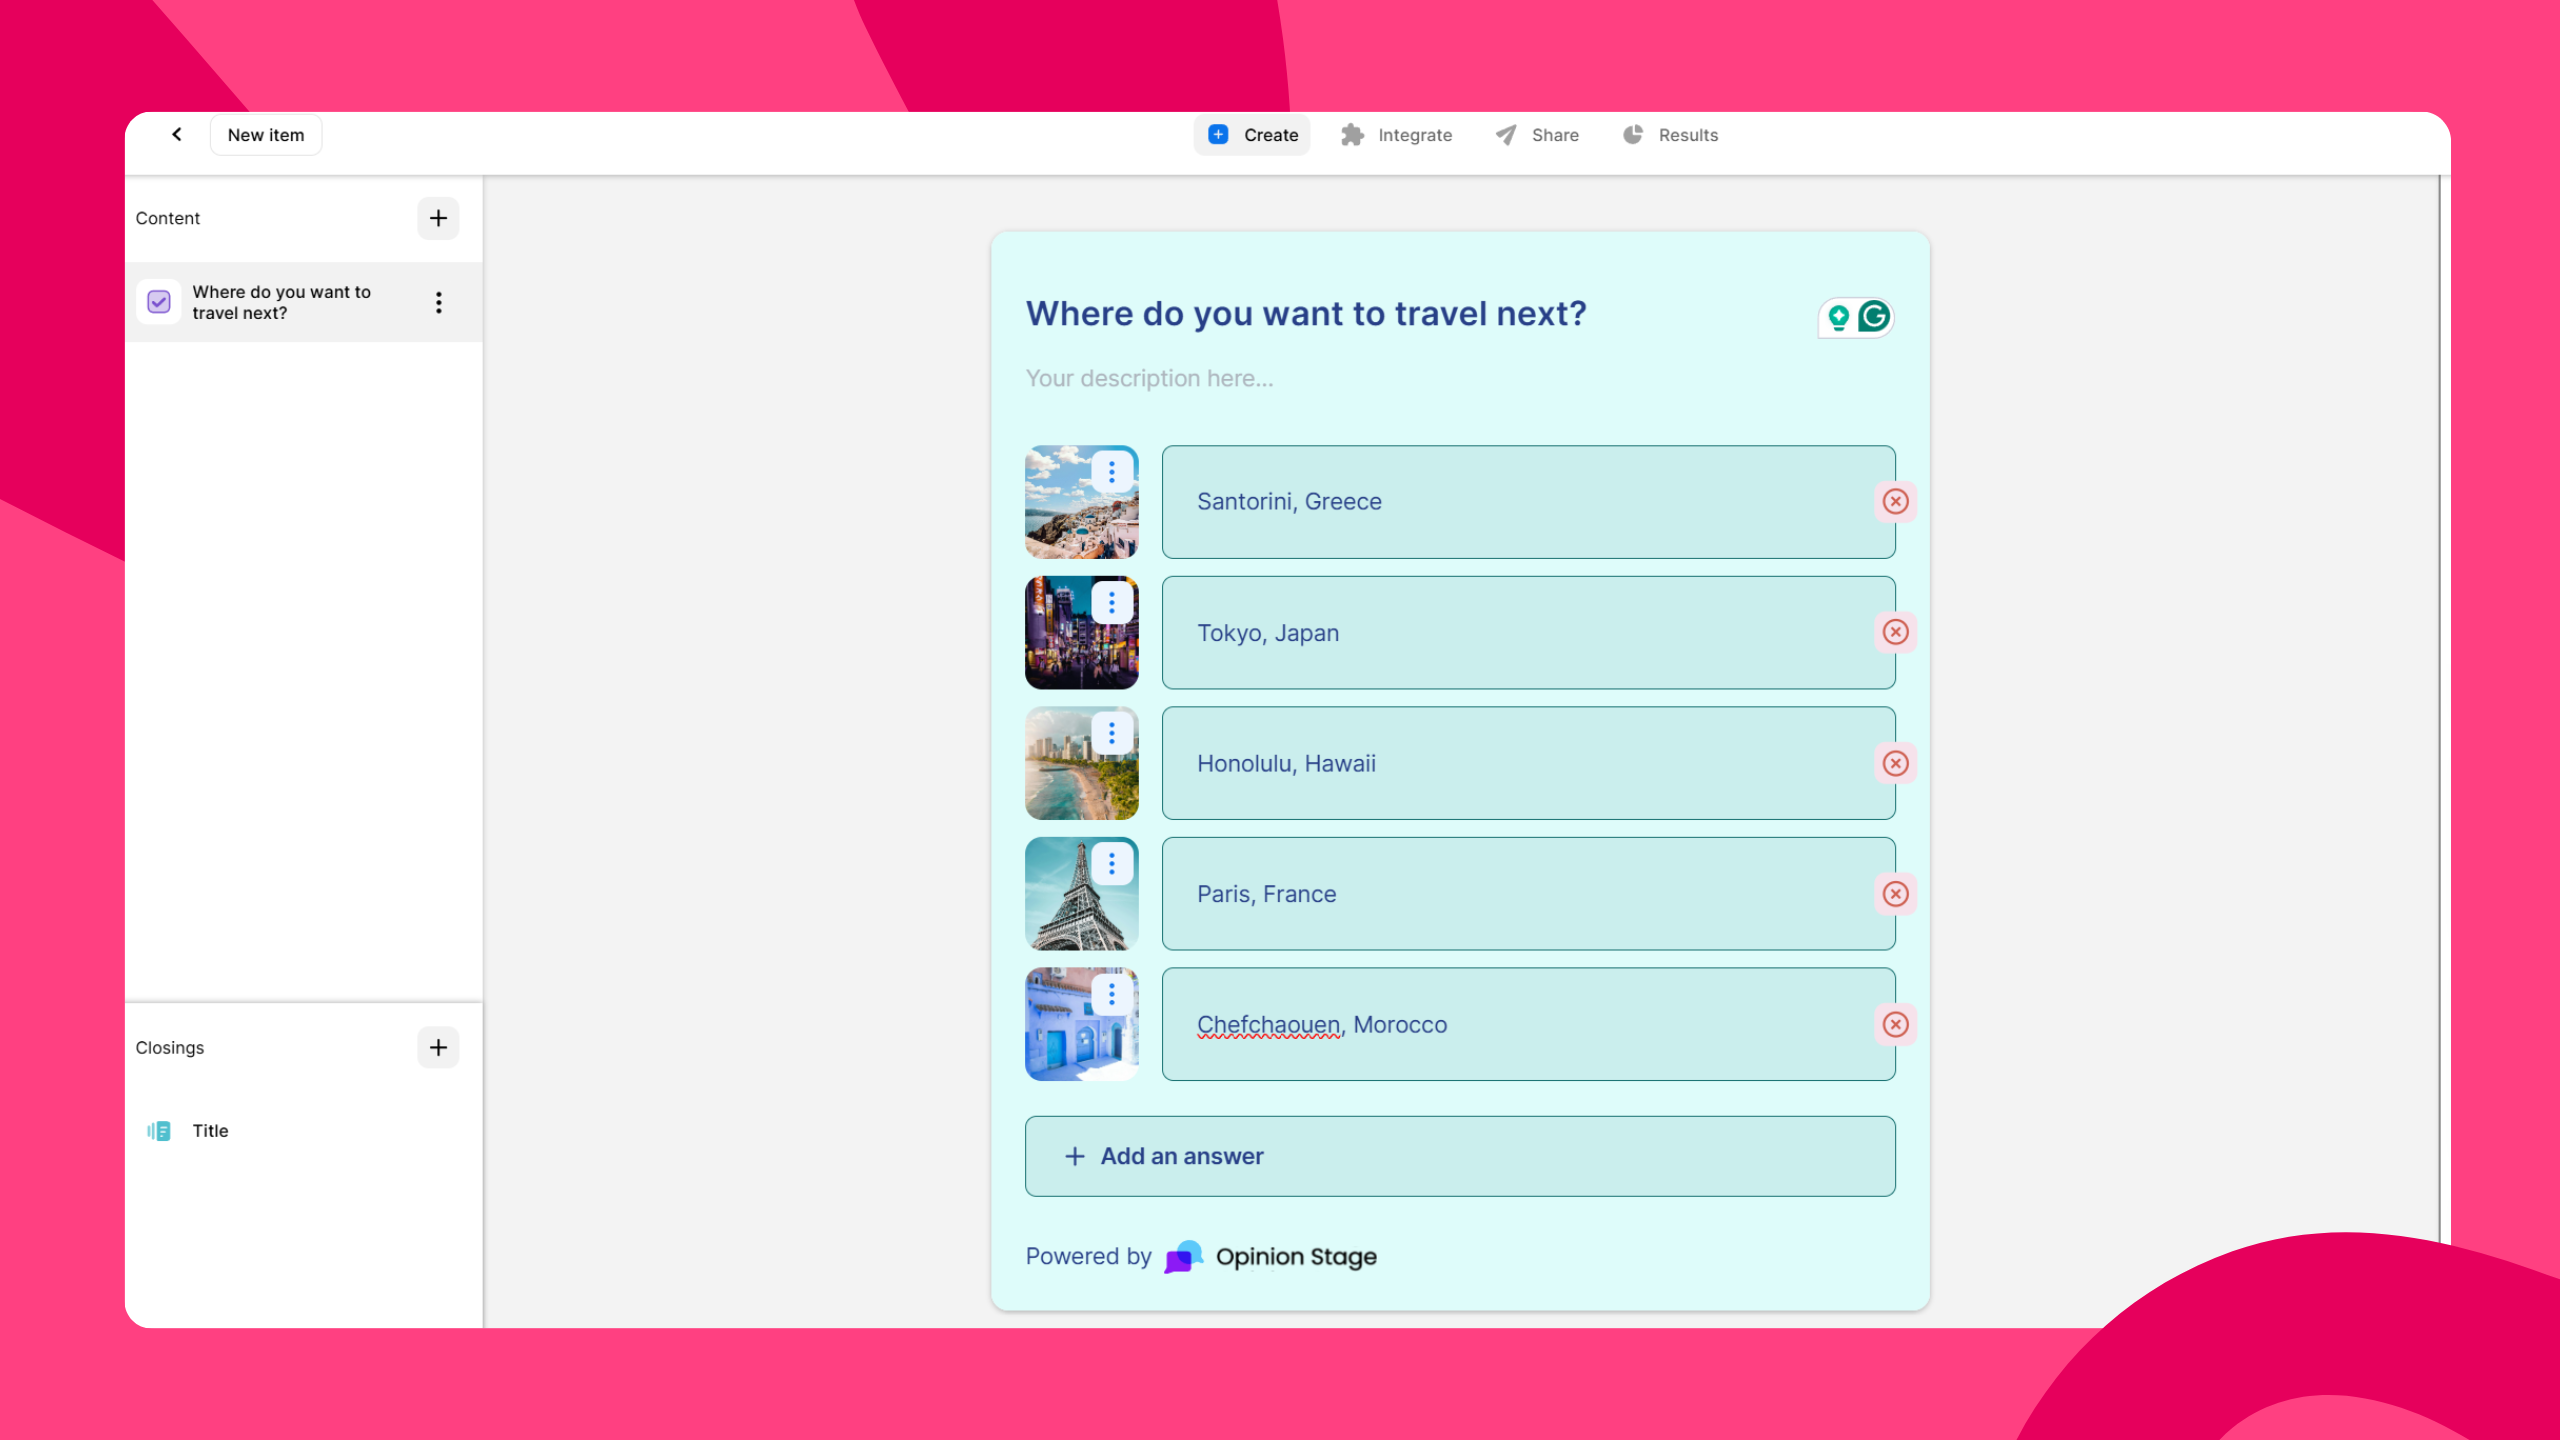The width and height of the screenshot is (2560, 1440).
Task: Open image options menu on Tokyo thumbnail
Action: coord(1111,603)
